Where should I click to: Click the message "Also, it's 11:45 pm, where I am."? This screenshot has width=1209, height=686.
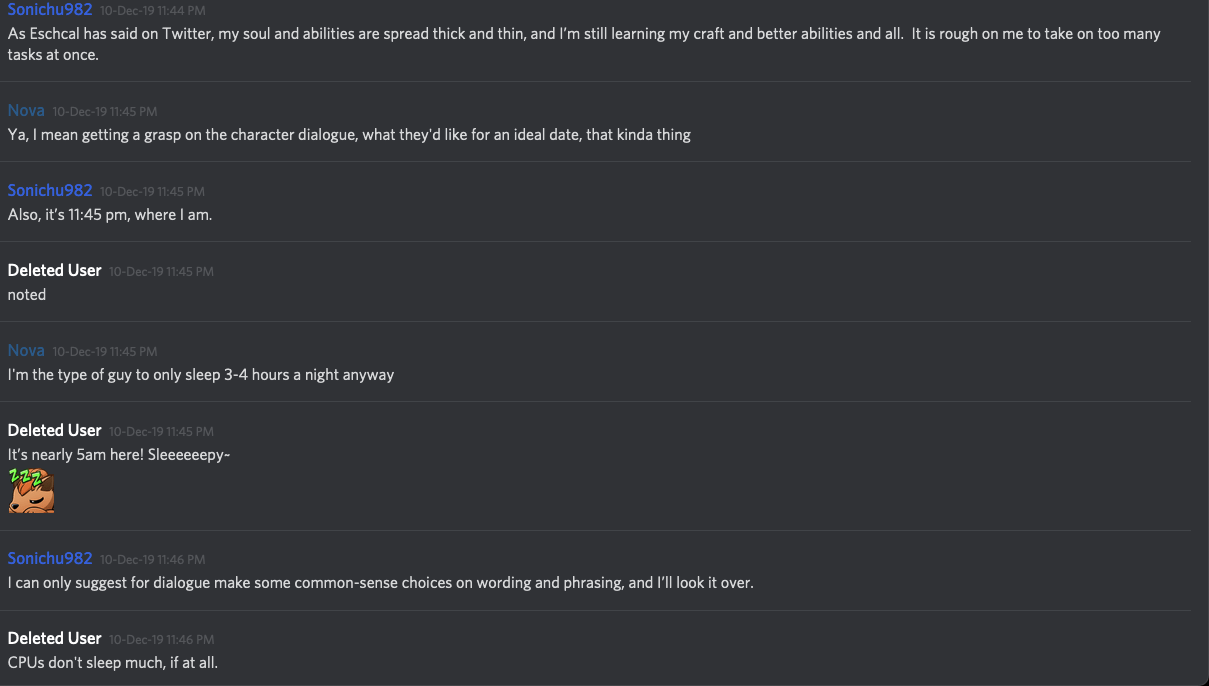pos(110,214)
